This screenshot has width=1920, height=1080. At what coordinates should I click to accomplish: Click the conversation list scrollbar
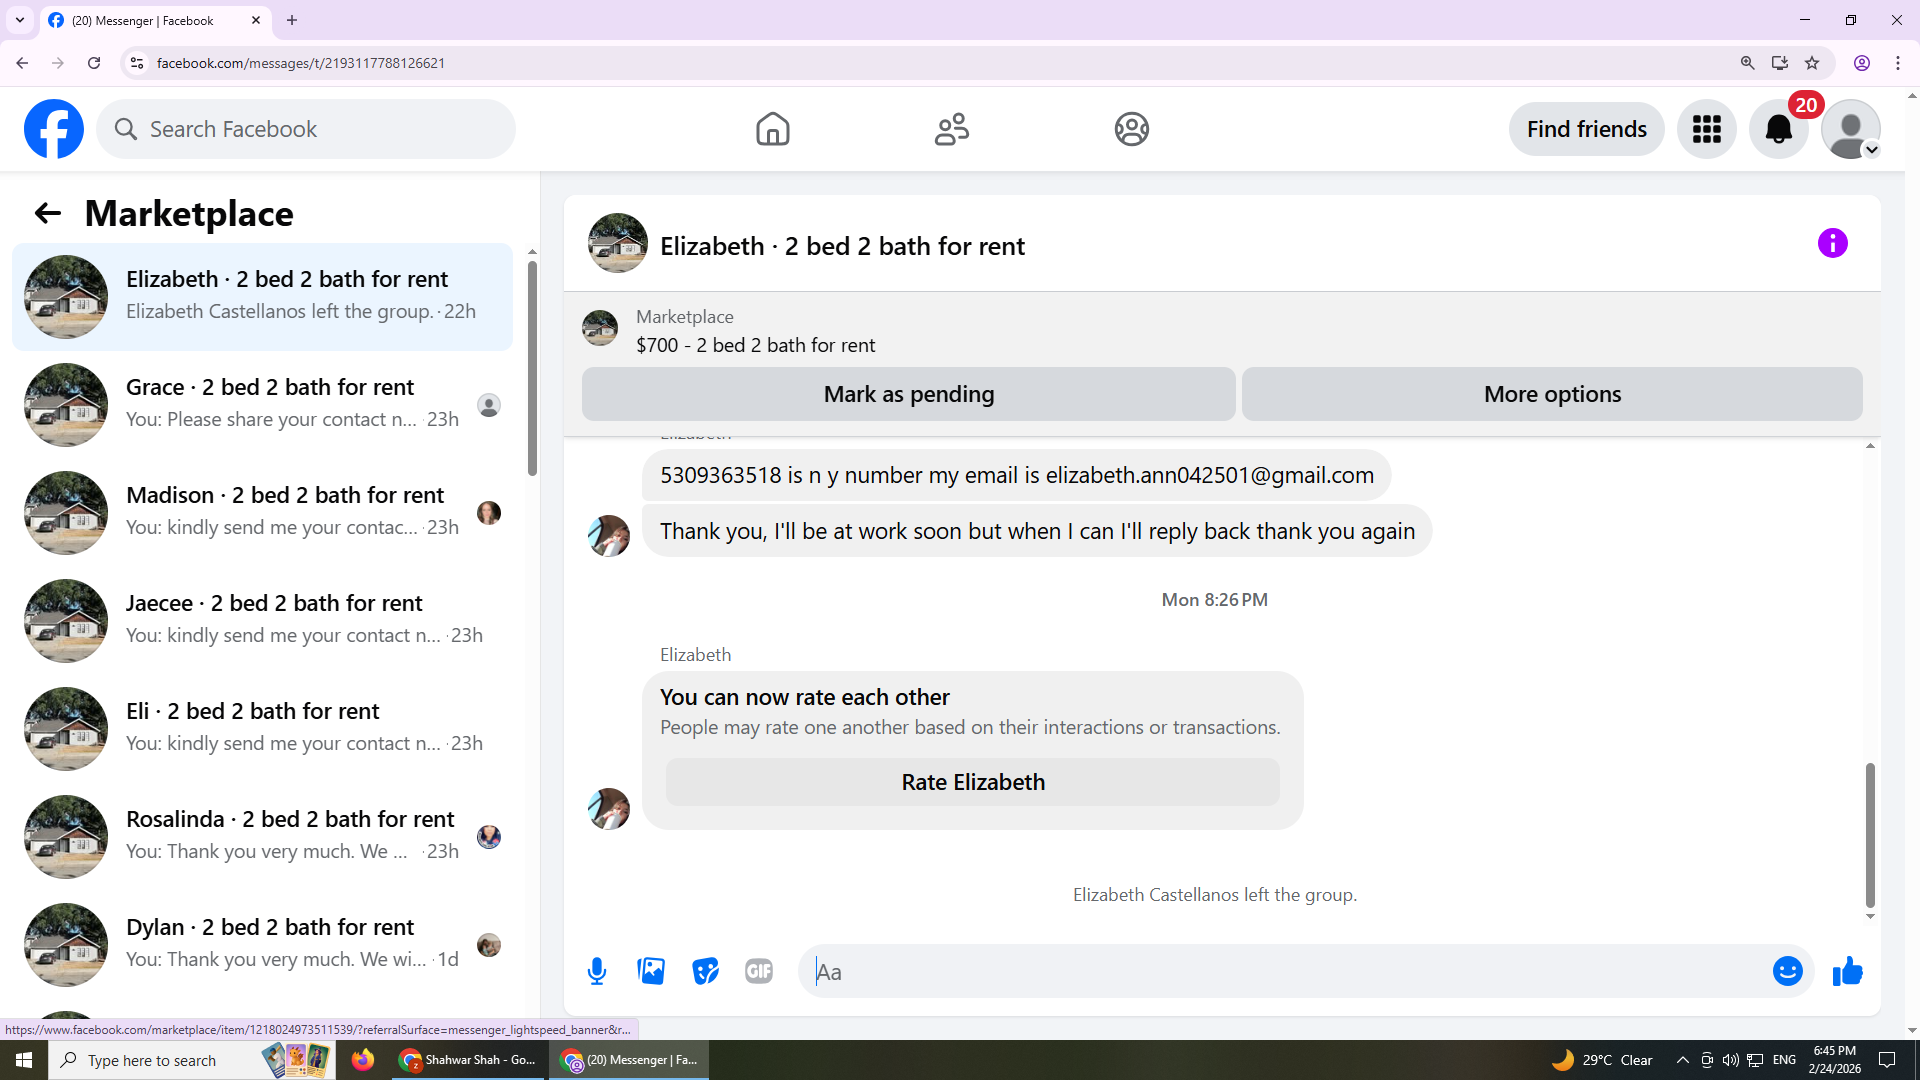[532, 370]
